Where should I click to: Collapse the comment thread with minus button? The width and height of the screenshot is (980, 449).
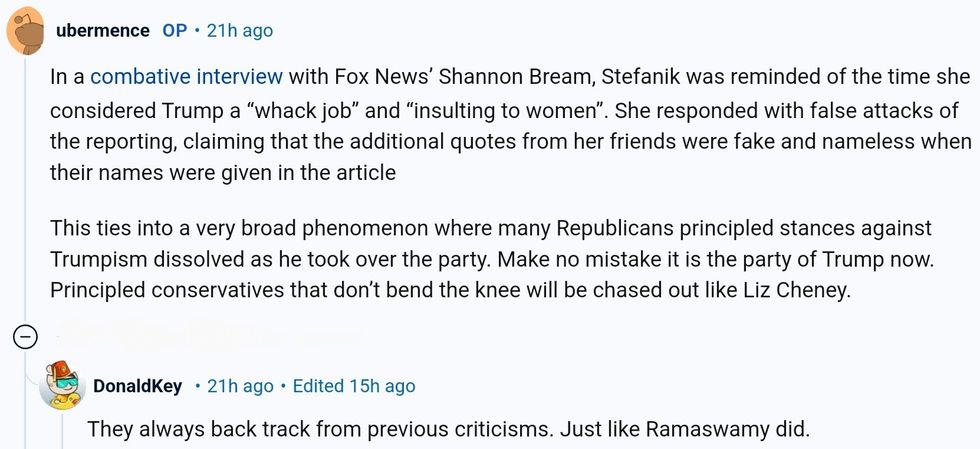22,337
